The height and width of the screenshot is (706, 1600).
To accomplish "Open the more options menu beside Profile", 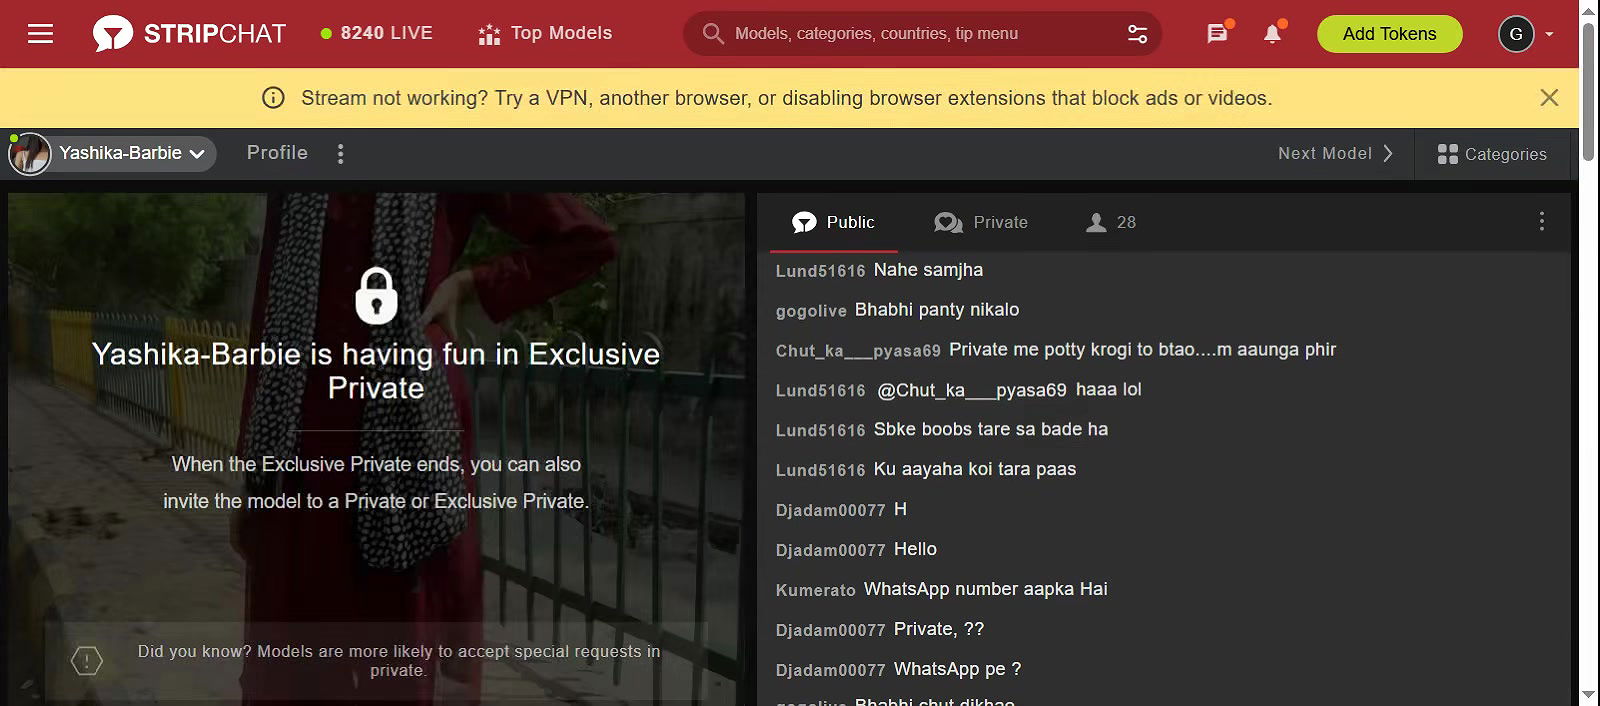I will [341, 154].
